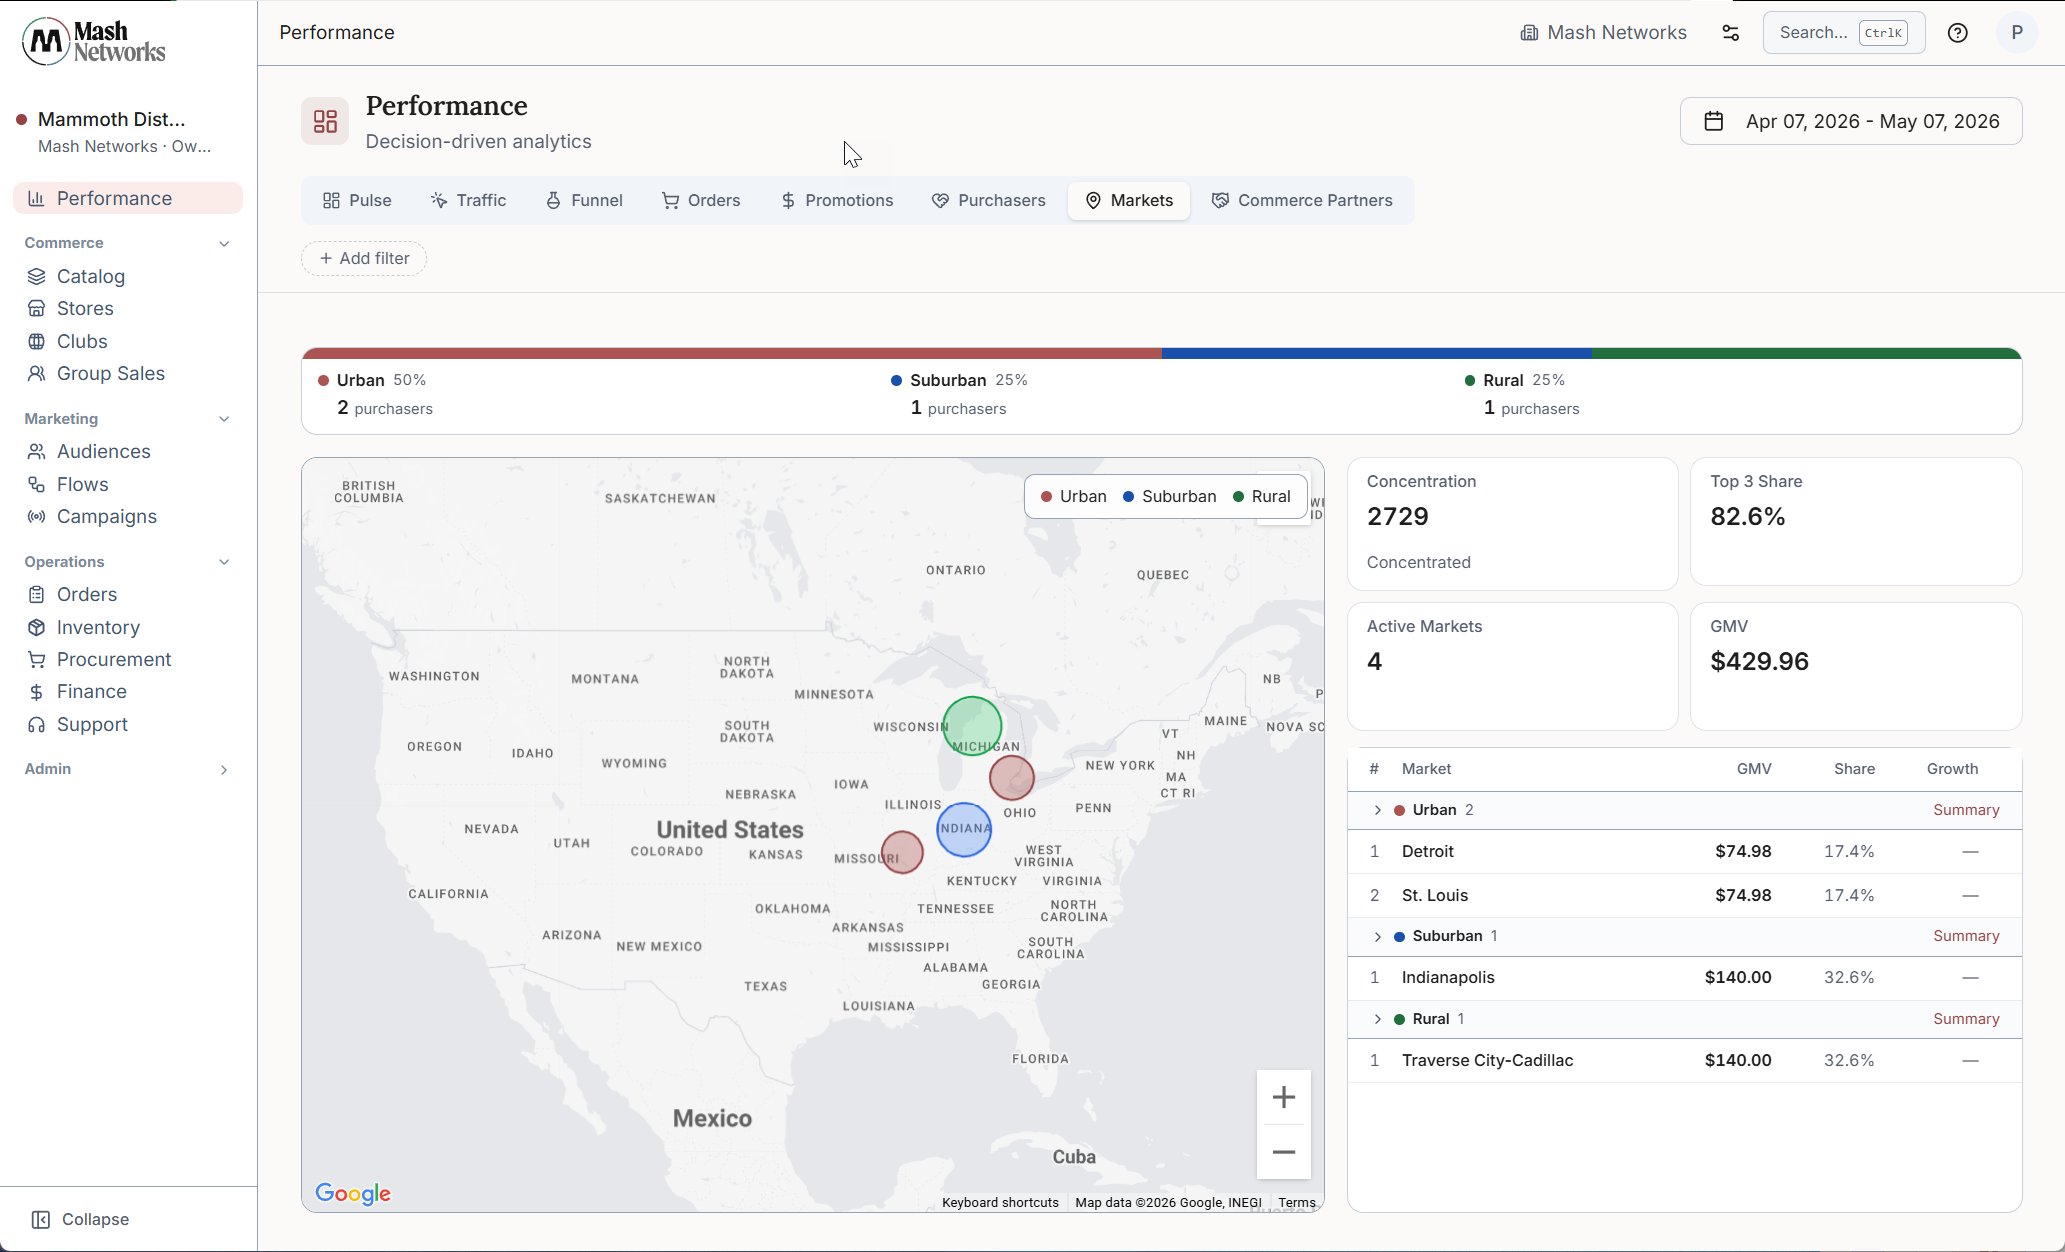Viewport: 2065px width, 1252px height.
Task: Select the Detroit market row
Action: click(x=1684, y=852)
